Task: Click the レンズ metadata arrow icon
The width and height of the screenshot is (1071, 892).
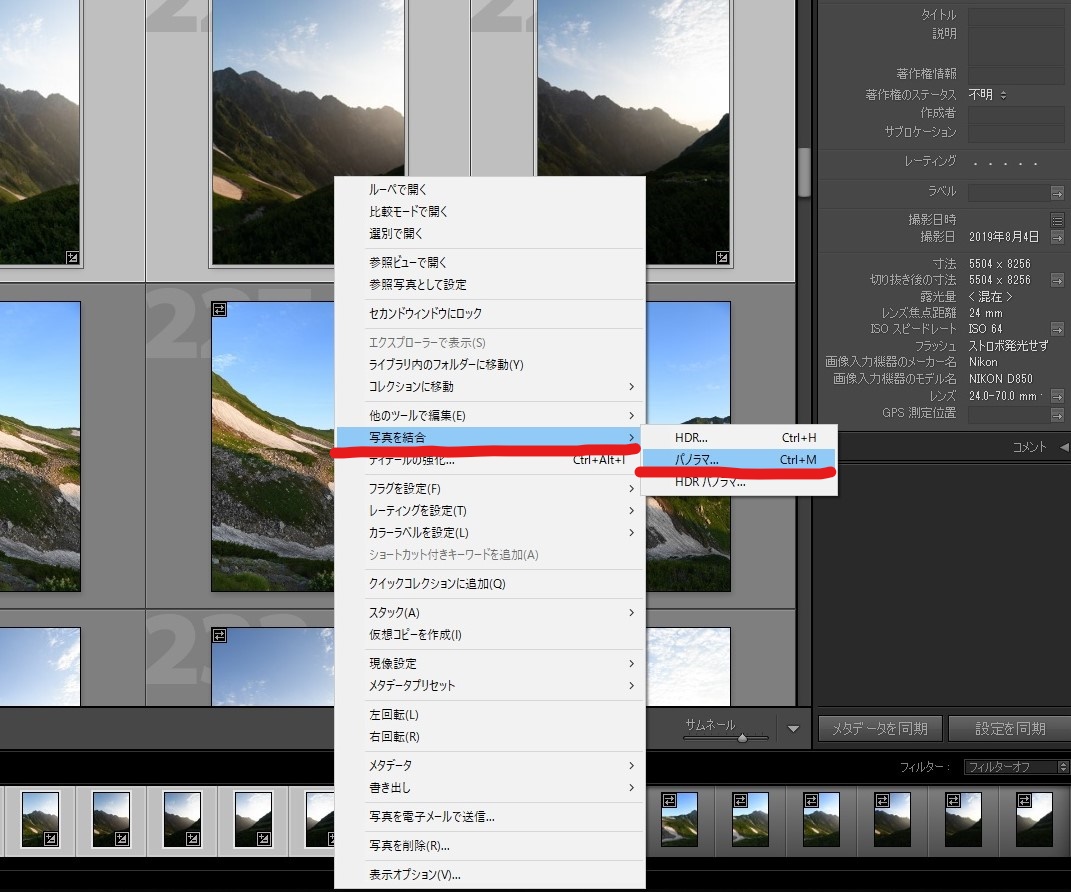Action: (1058, 395)
